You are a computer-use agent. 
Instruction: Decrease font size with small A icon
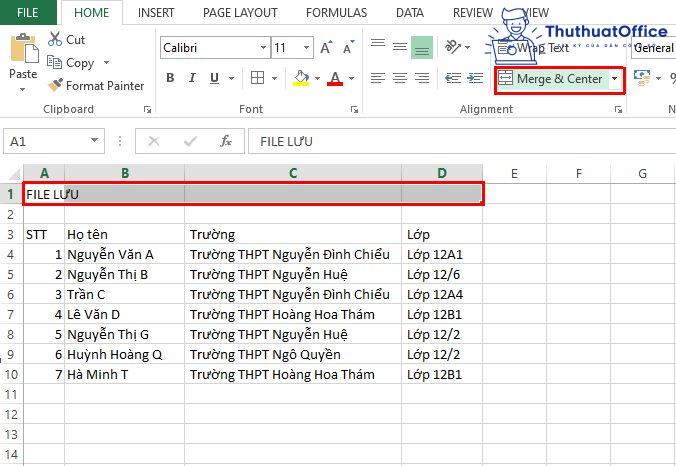(x=348, y=47)
